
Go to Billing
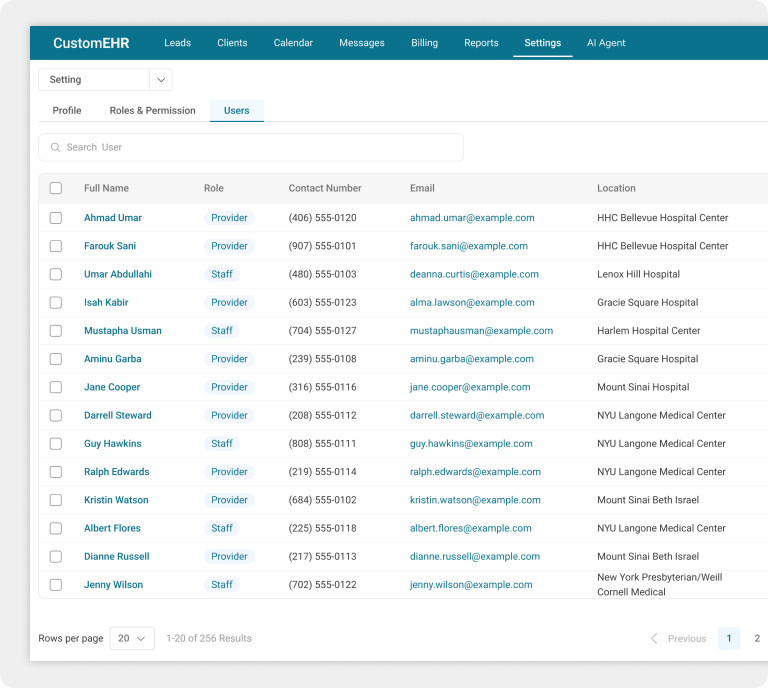(424, 43)
